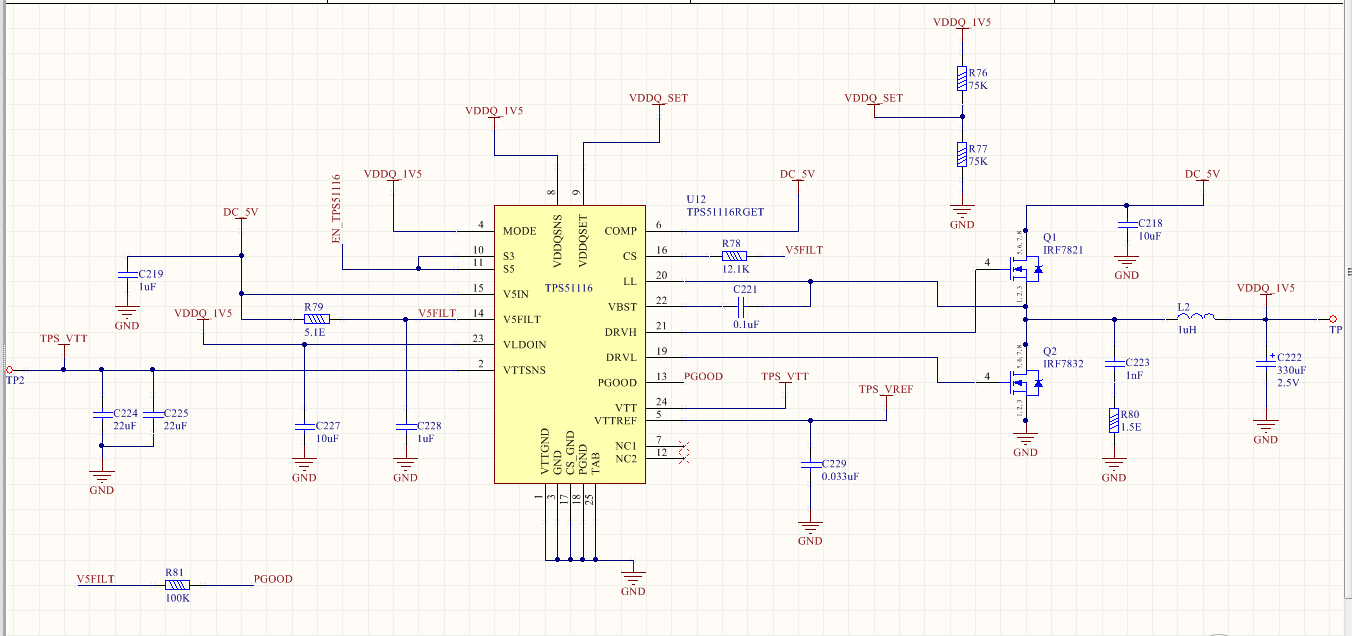The image size is (1352, 636).
Task: Select GND symbol below the IC pins
Action: coord(633,583)
